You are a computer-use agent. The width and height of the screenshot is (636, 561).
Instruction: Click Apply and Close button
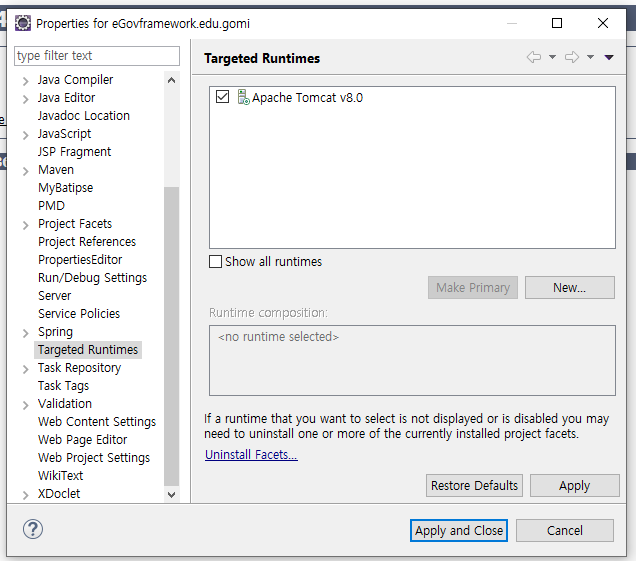coord(459,531)
